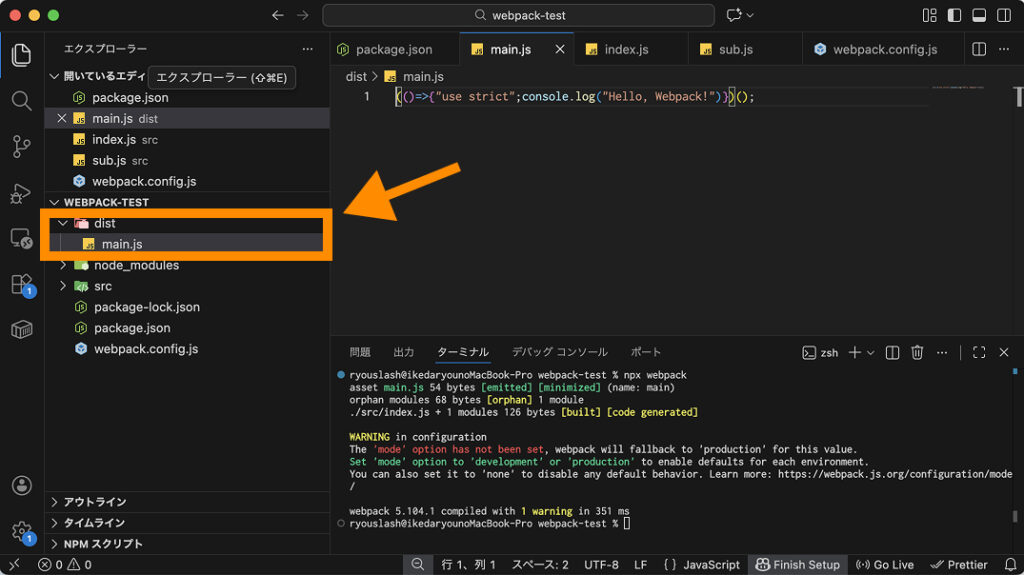Screen dimensions: 1024x575
Task: Maximize the terminal panel size
Action: coord(979,352)
